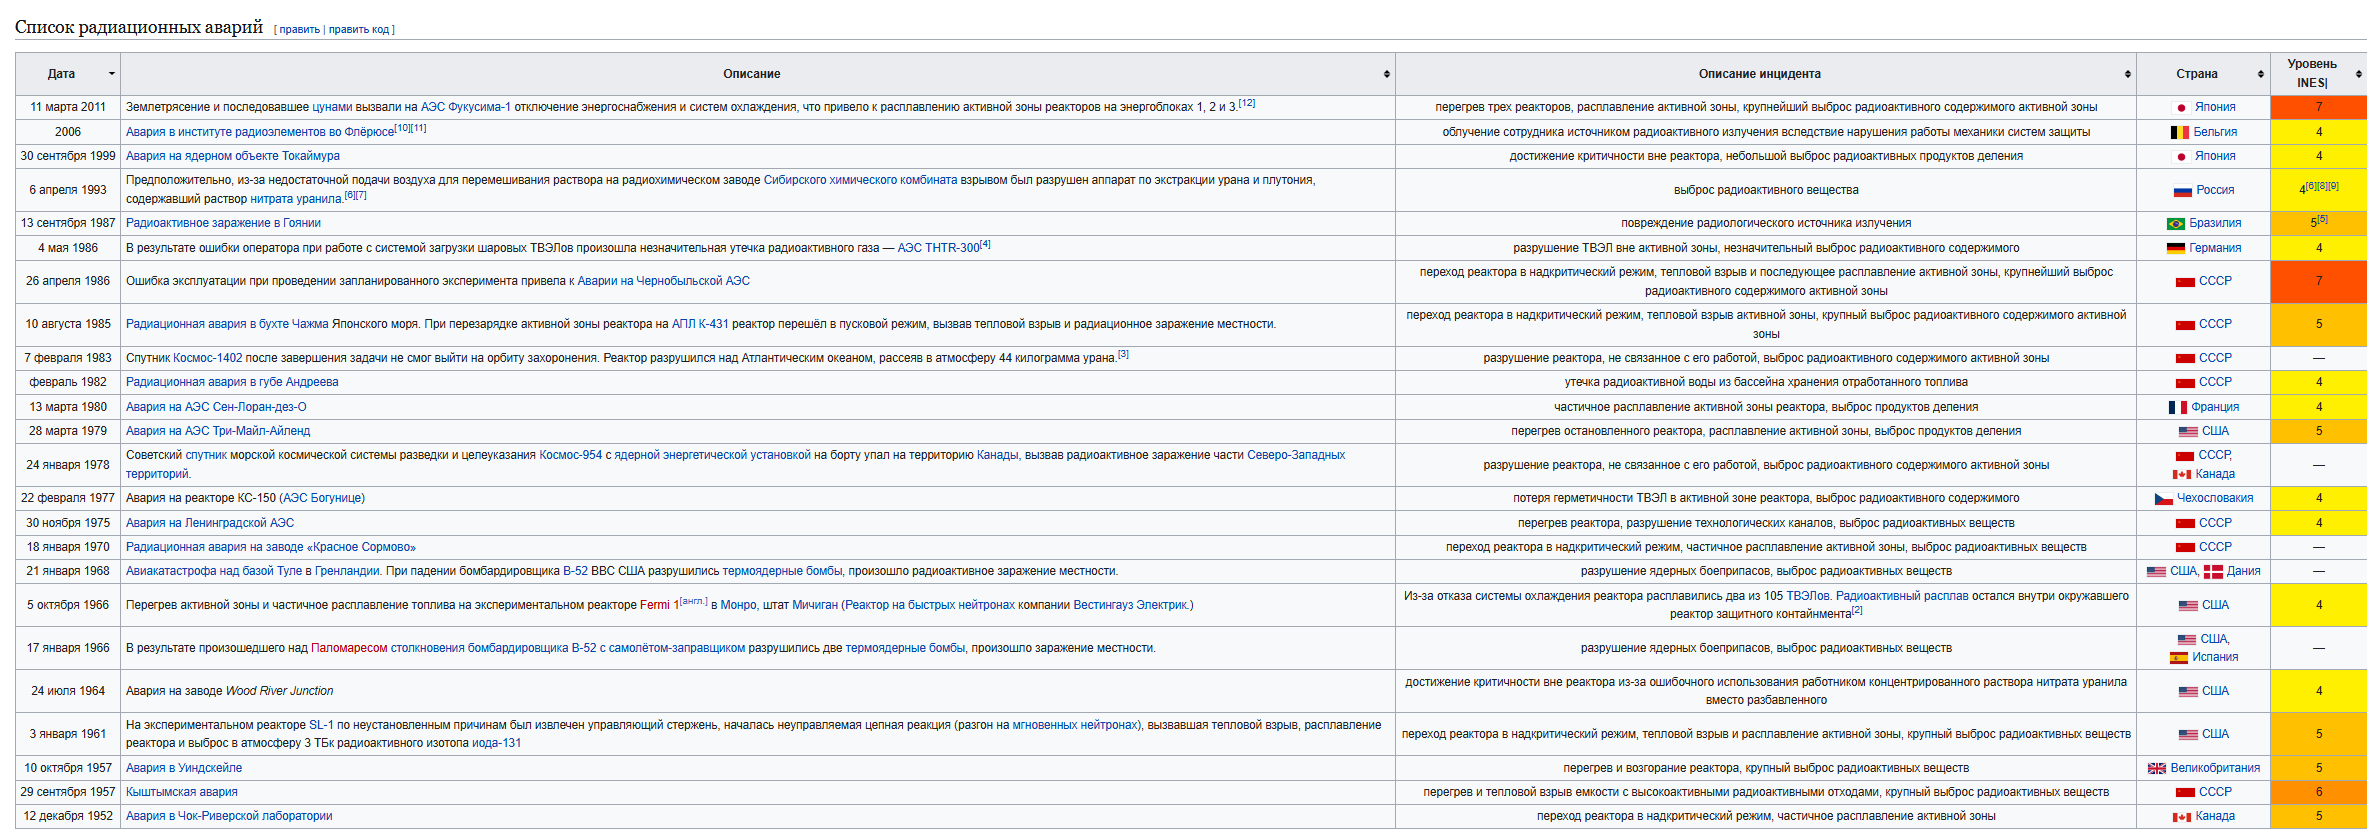Open Радиоактивное заражение в Гоянии link
The image size is (2367, 837).
(x=223, y=223)
